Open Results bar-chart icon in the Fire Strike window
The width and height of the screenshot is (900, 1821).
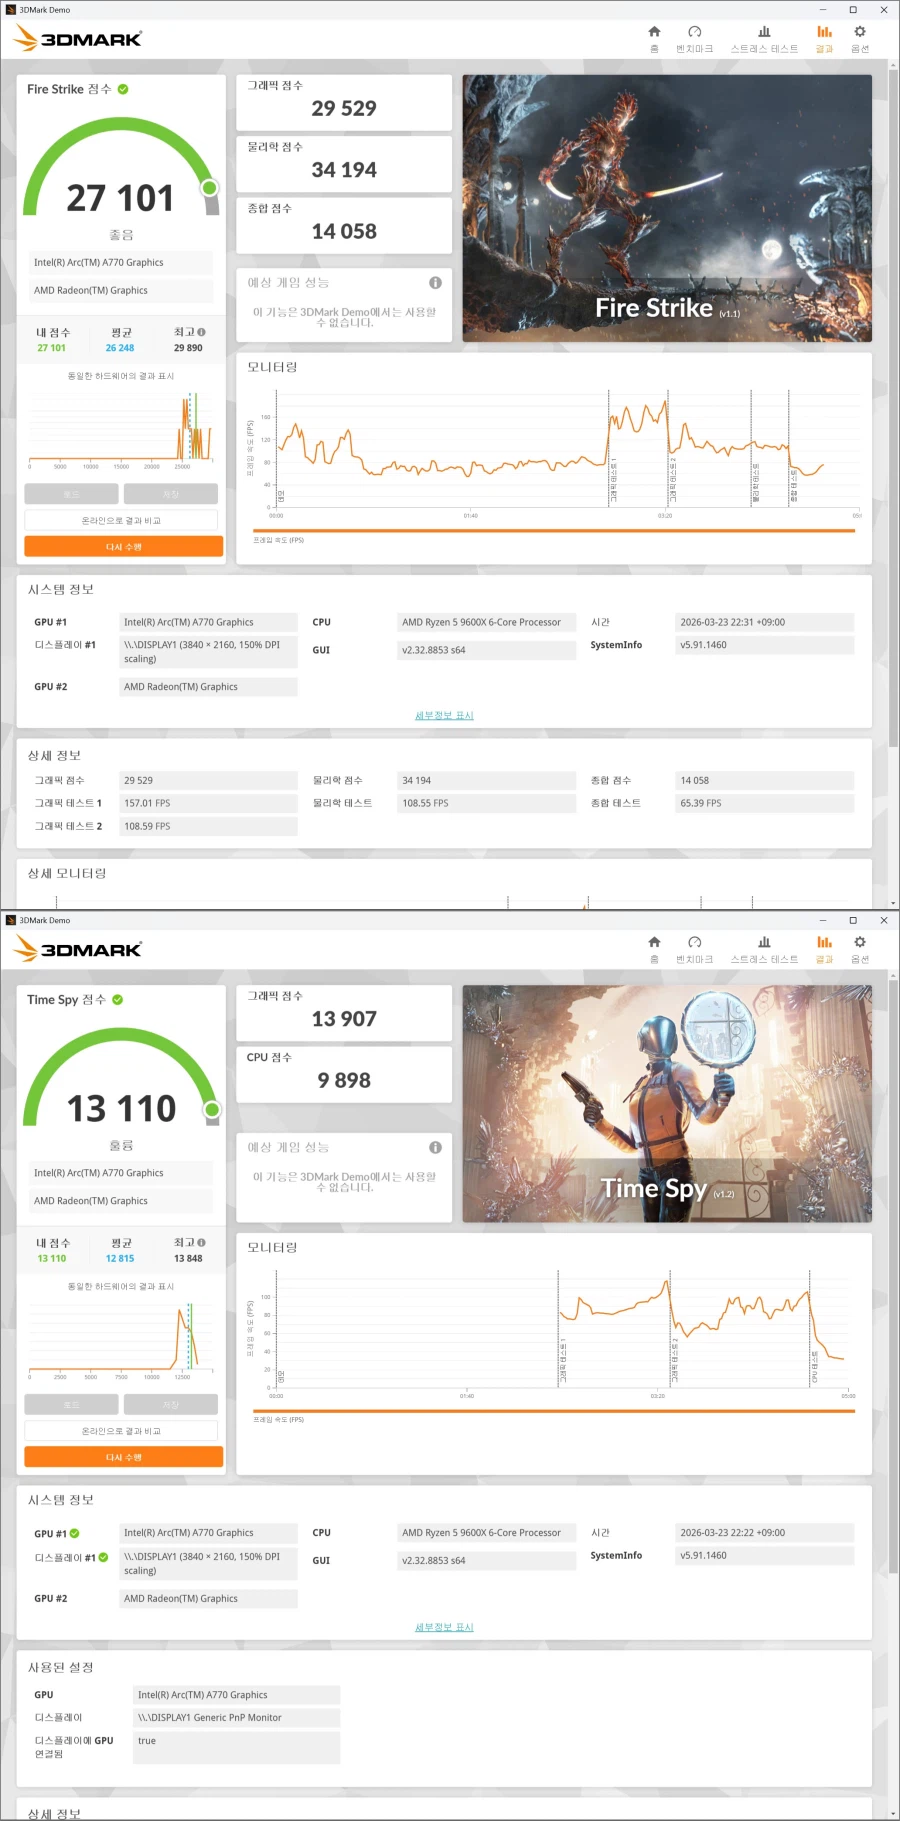824,32
